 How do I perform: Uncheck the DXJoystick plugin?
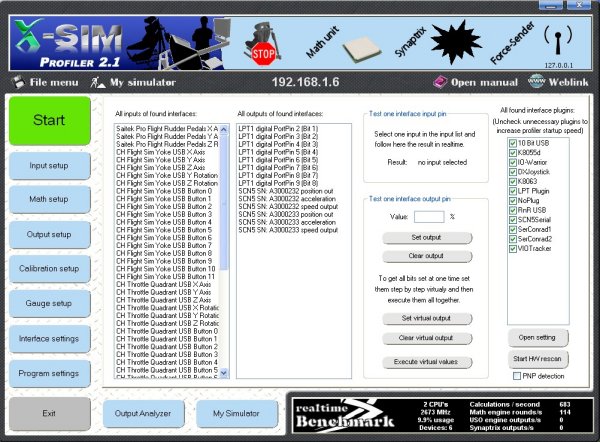coord(513,172)
